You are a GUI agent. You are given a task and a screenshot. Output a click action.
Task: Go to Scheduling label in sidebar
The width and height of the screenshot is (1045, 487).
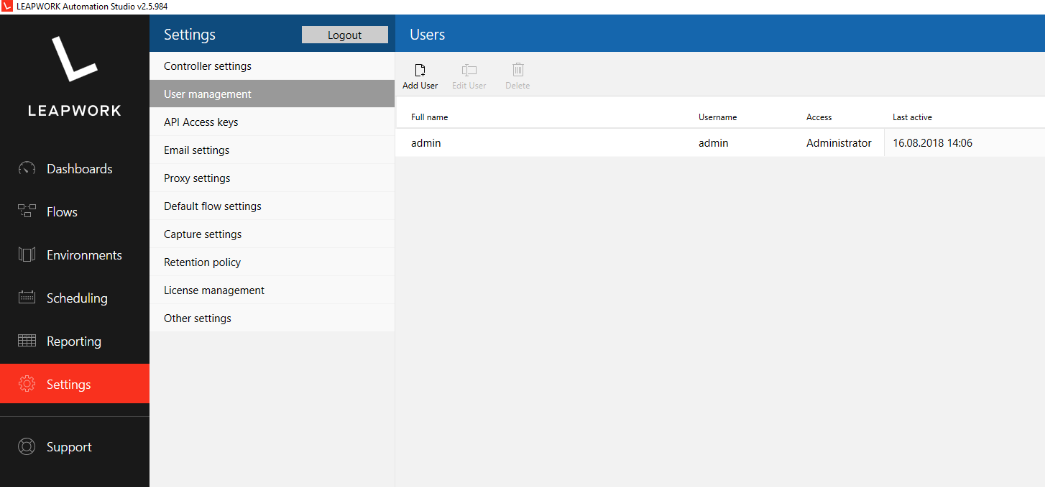click(x=77, y=298)
